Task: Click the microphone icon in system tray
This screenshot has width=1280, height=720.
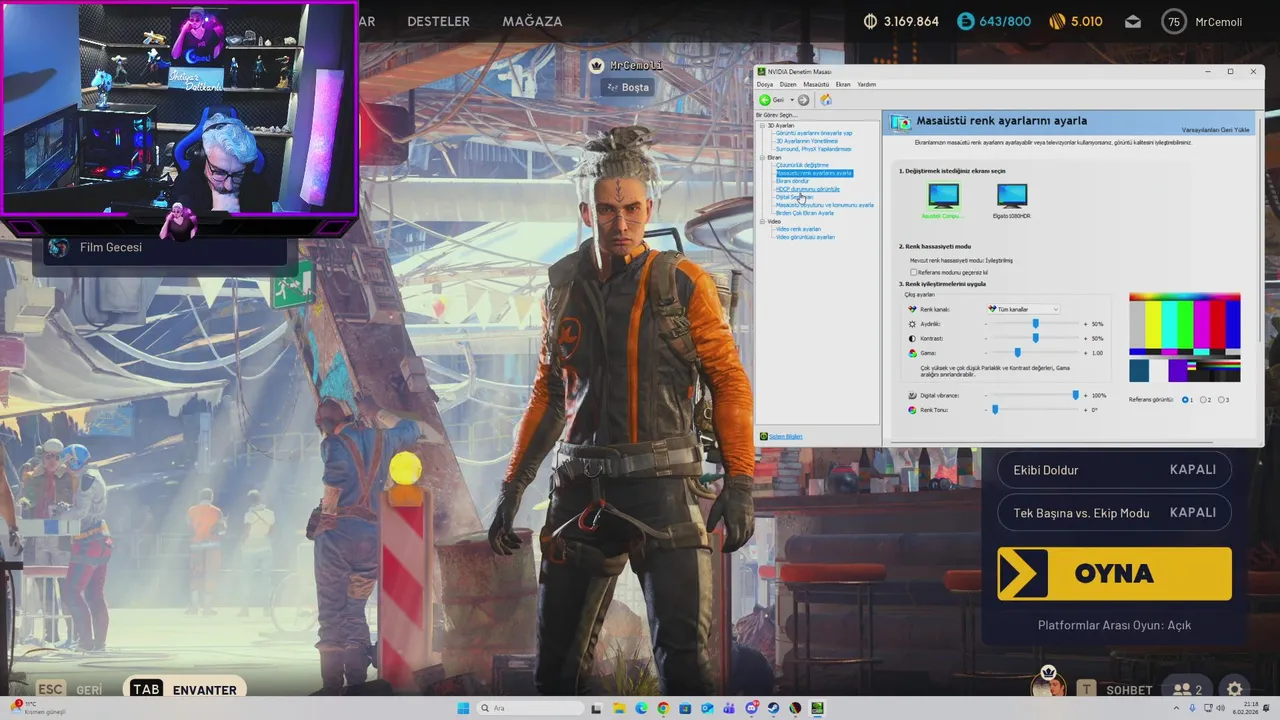Action: pos(1193,708)
